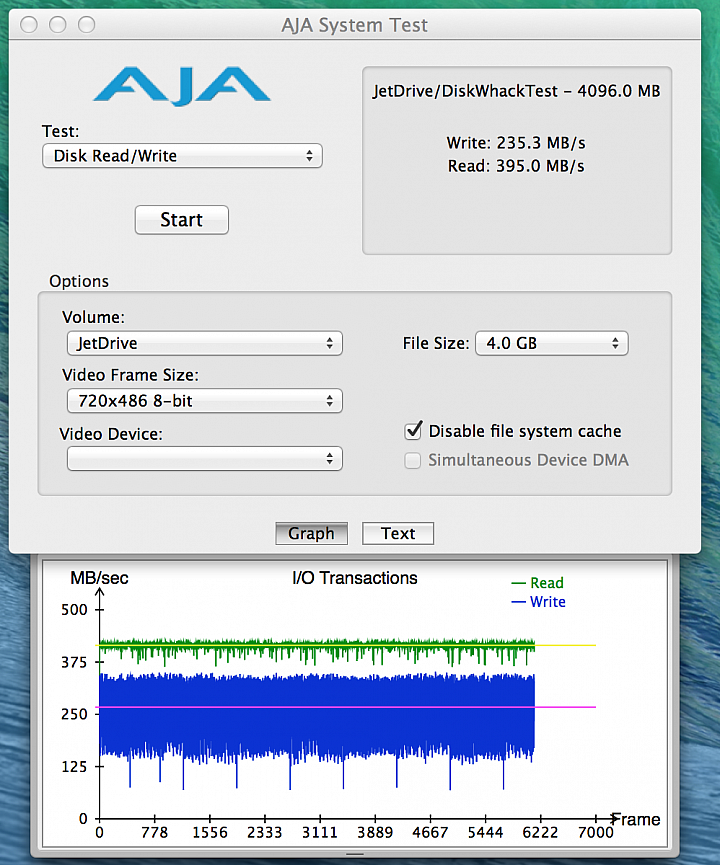
Task: Click the 500 value on the Y axis
Action: [74, 610]
